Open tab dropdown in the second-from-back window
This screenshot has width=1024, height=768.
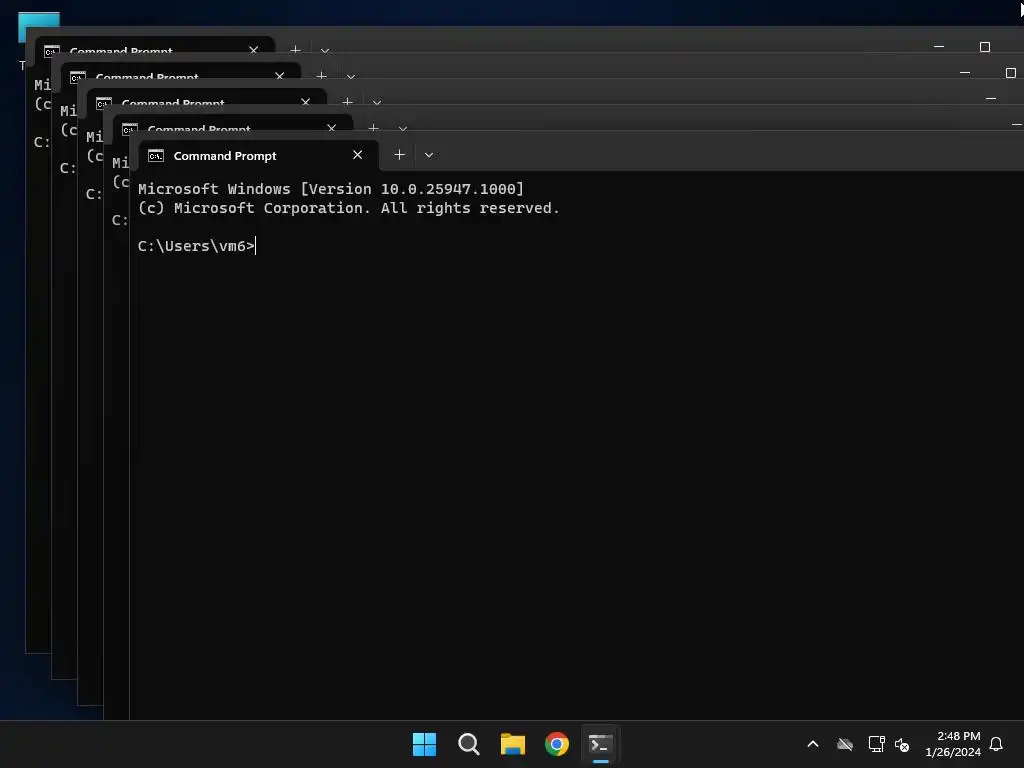point(351,76)
